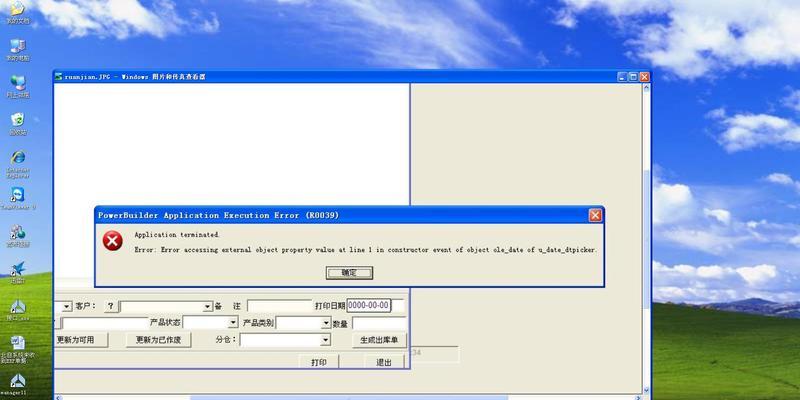
Task: Click the red error X icon in the dialog
Action: click(112, 240)
